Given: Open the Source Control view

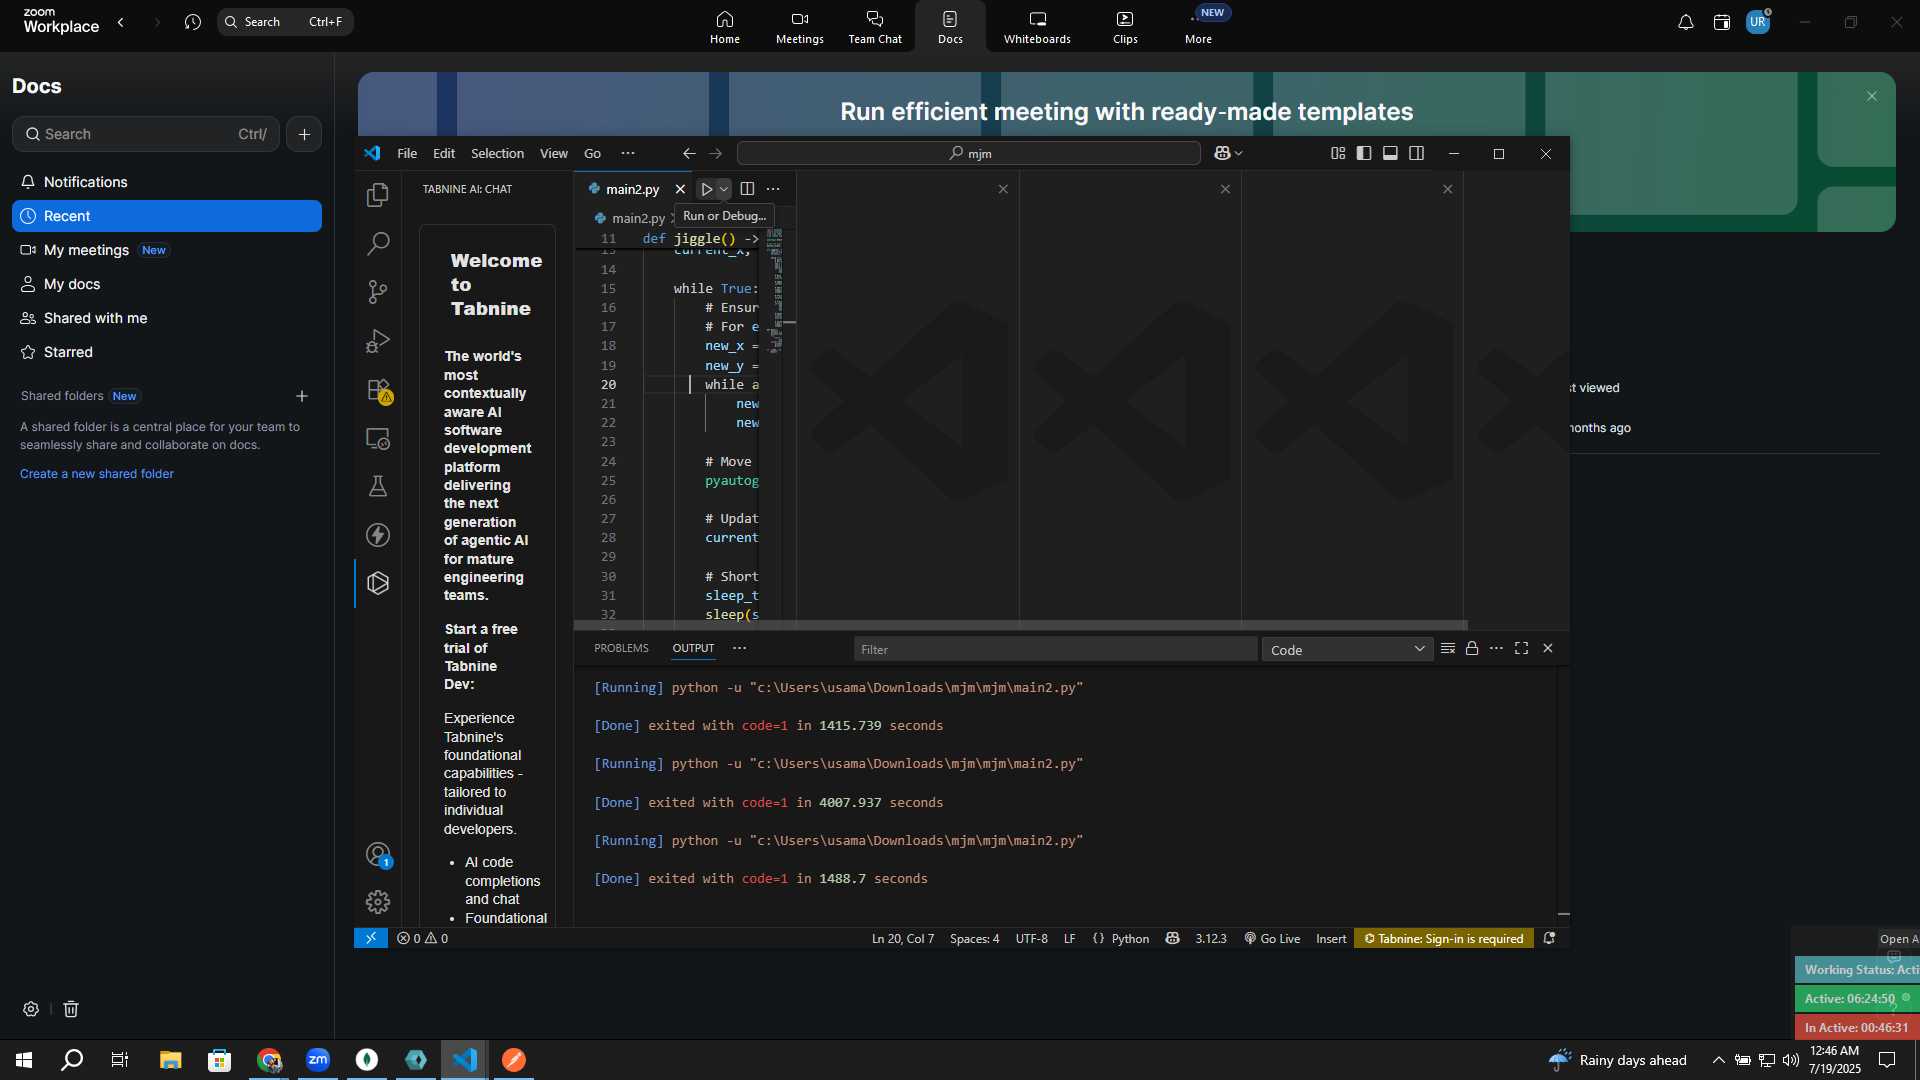Looking at the screenshot, I should (378, 292).
